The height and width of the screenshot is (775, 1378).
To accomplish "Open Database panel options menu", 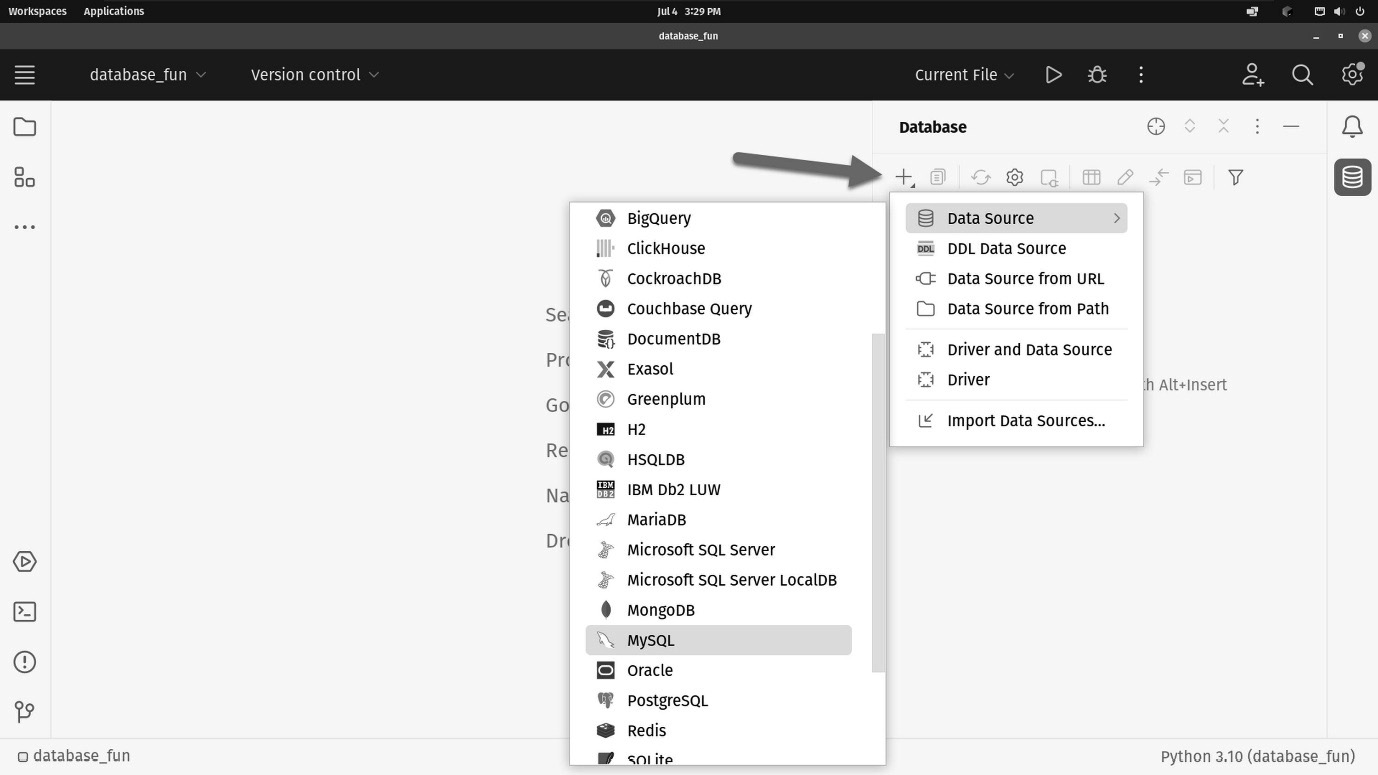I will point(1257,127).
